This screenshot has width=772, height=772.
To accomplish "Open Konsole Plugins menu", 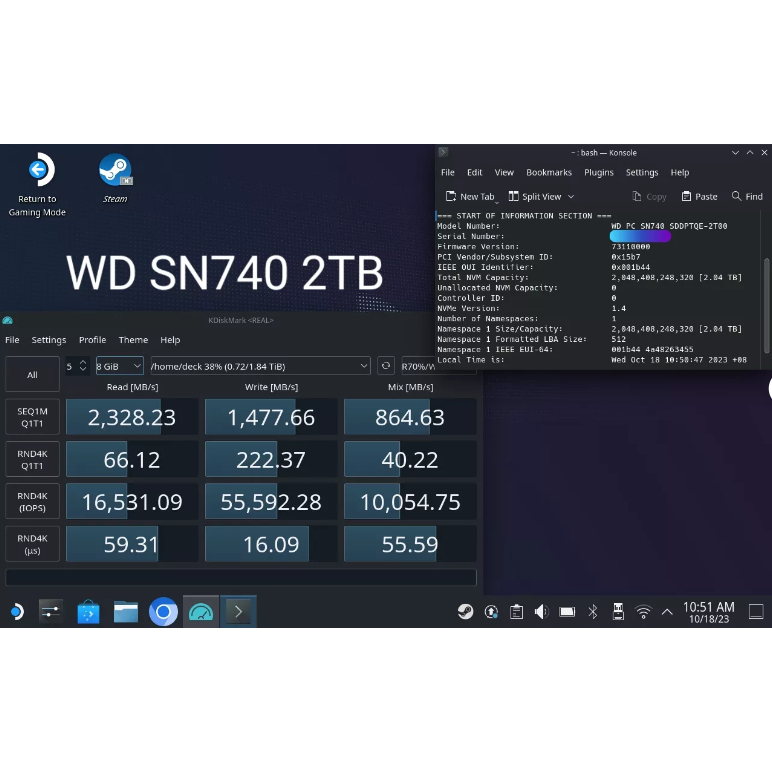I will [599, 172].
